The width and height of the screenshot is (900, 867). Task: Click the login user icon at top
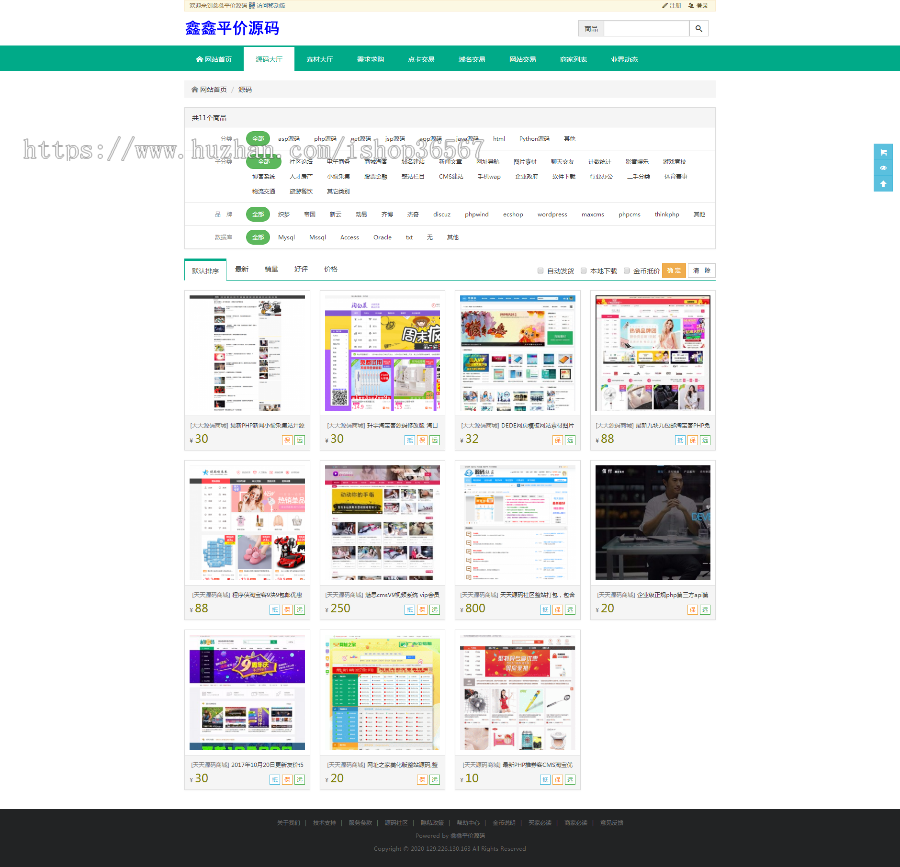pos(690,5)
